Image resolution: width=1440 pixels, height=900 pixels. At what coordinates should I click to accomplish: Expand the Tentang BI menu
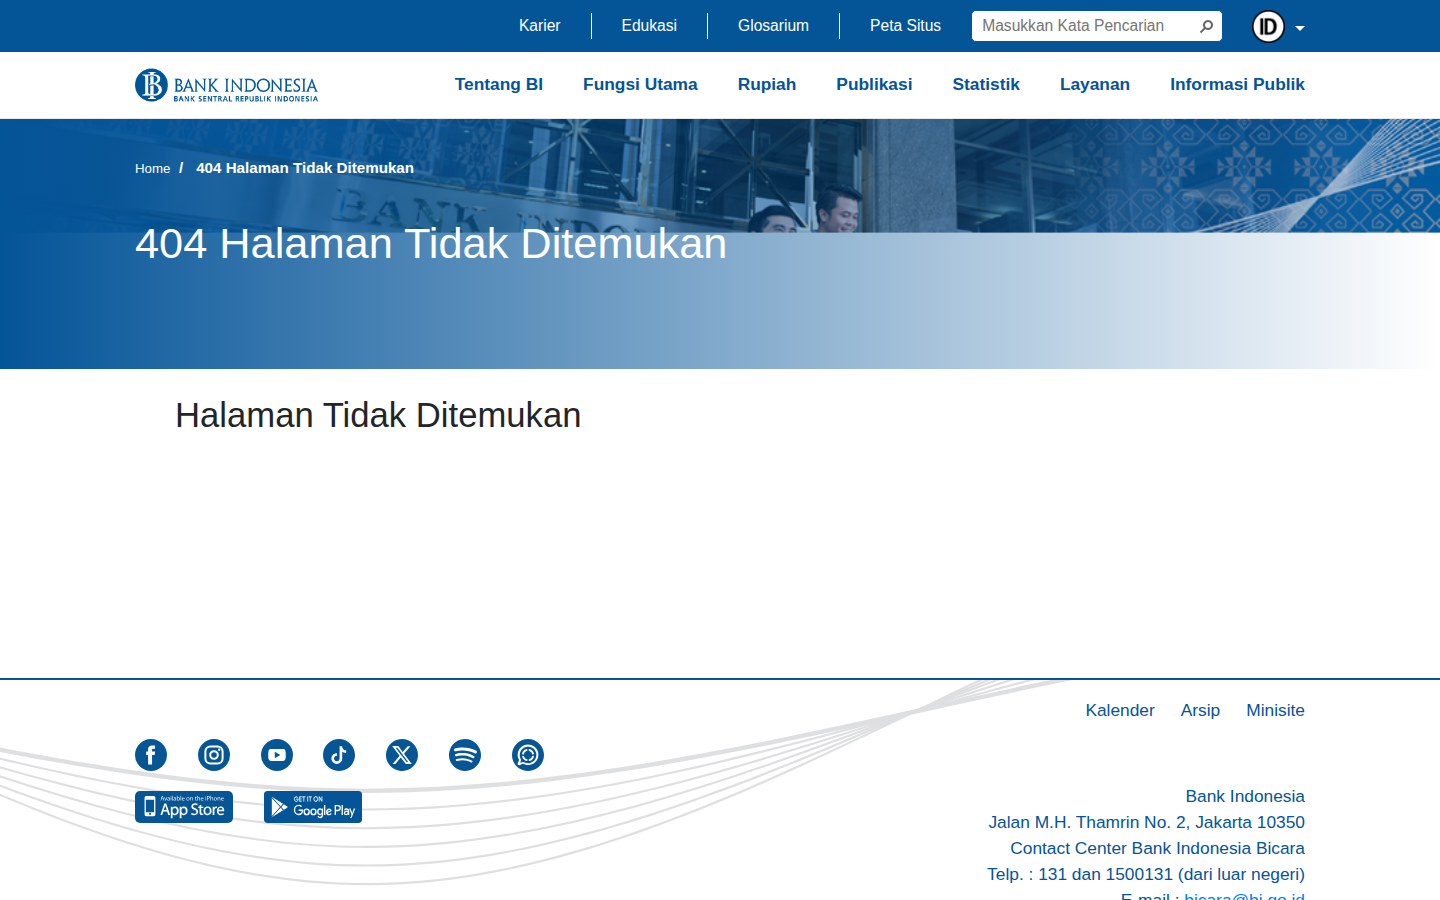pyautogui.click(x=499, y=85)
